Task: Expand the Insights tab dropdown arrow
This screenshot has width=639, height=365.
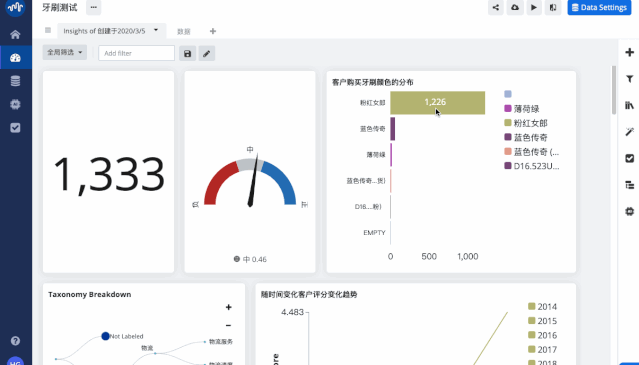Action: 156,30
